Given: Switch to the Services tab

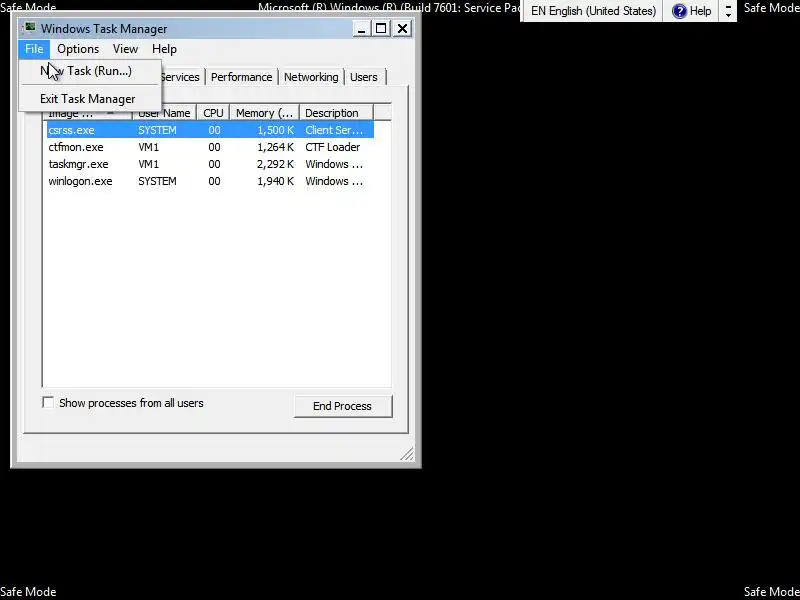Looking at the screenshot, I should [x=183, y=77].
